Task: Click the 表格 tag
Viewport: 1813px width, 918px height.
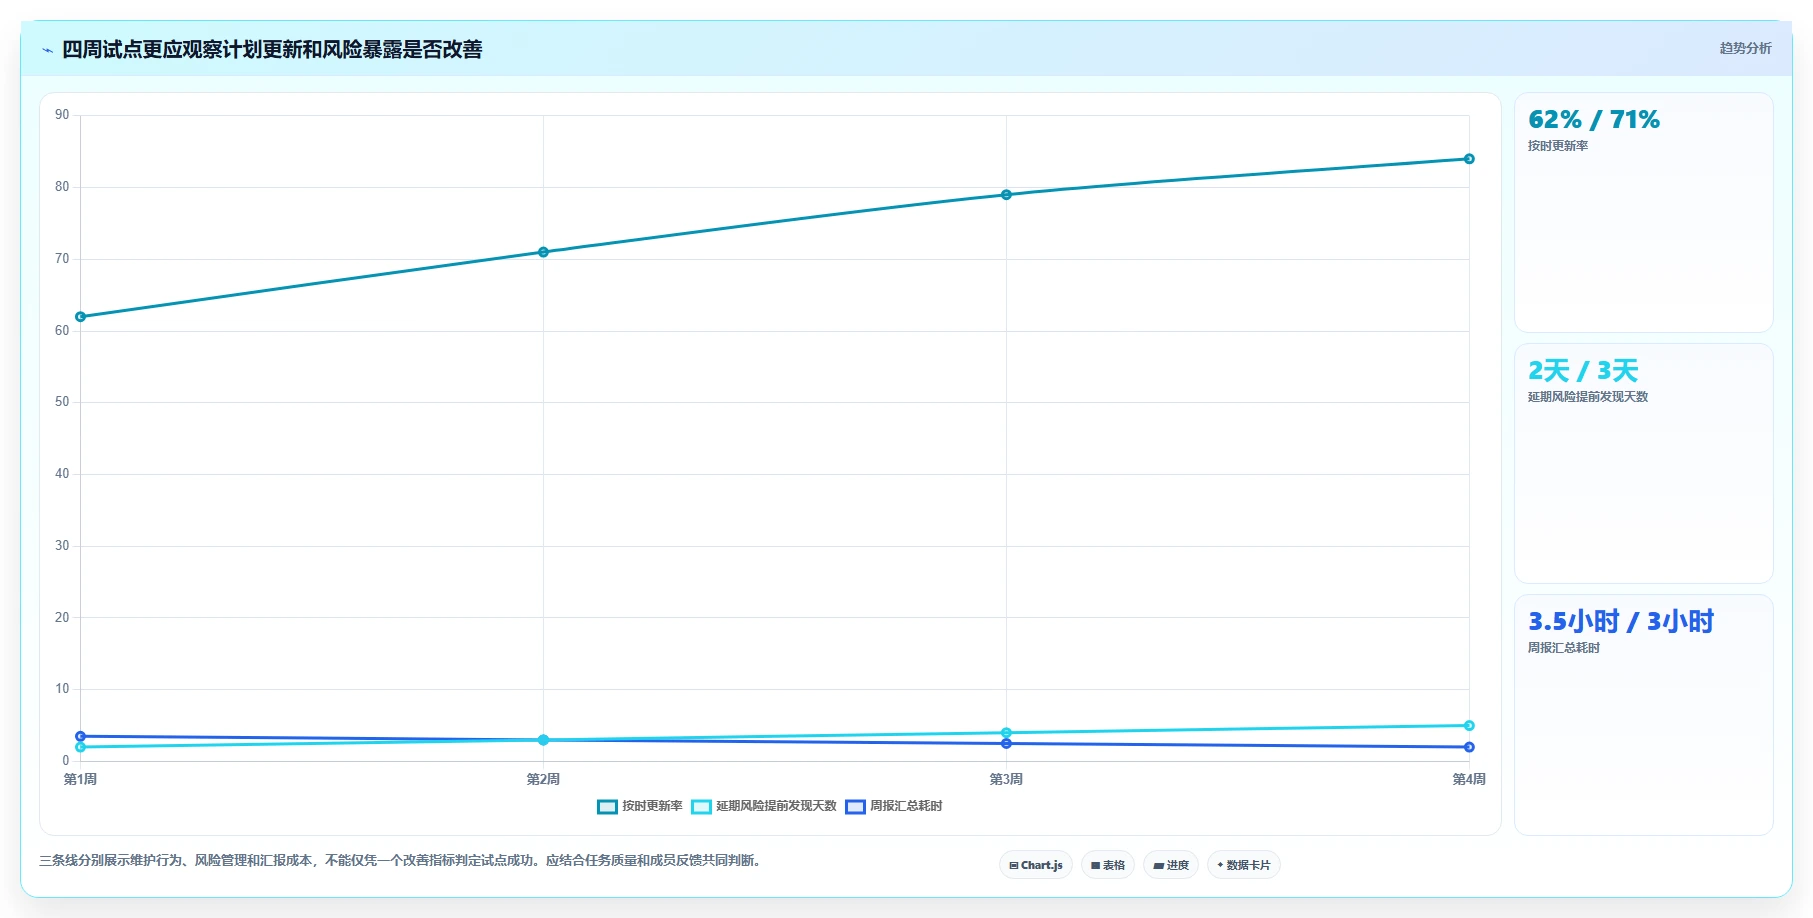Action: pyautogui.click(x=1108, y=865)
